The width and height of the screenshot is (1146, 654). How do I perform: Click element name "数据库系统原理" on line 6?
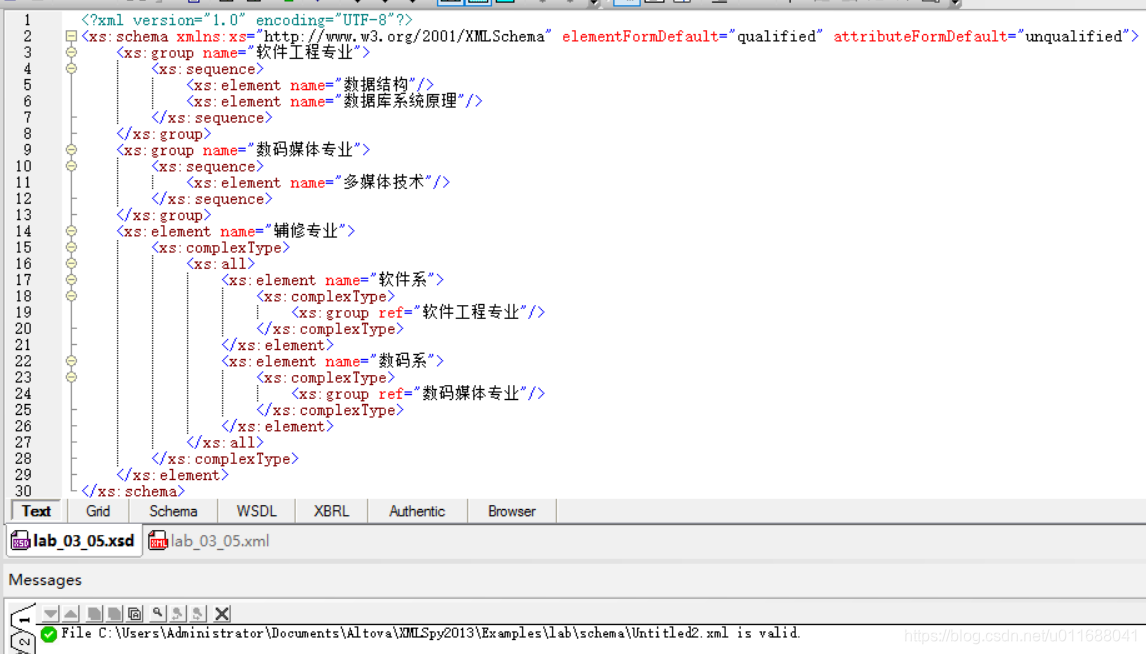[x=401, y=101]
